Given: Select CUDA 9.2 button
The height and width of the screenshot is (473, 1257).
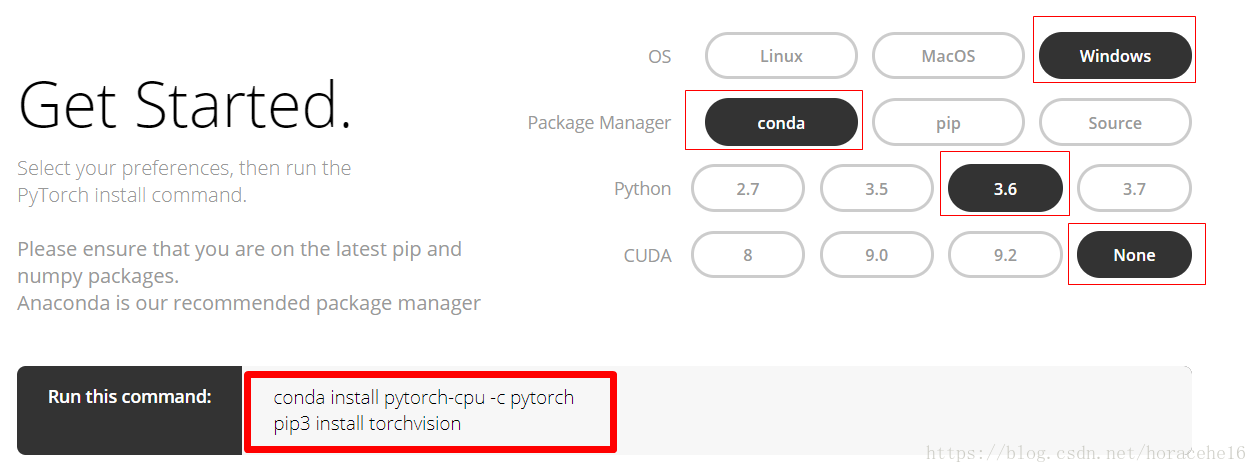Looking at the screenshot, I should coord(1005,255).
